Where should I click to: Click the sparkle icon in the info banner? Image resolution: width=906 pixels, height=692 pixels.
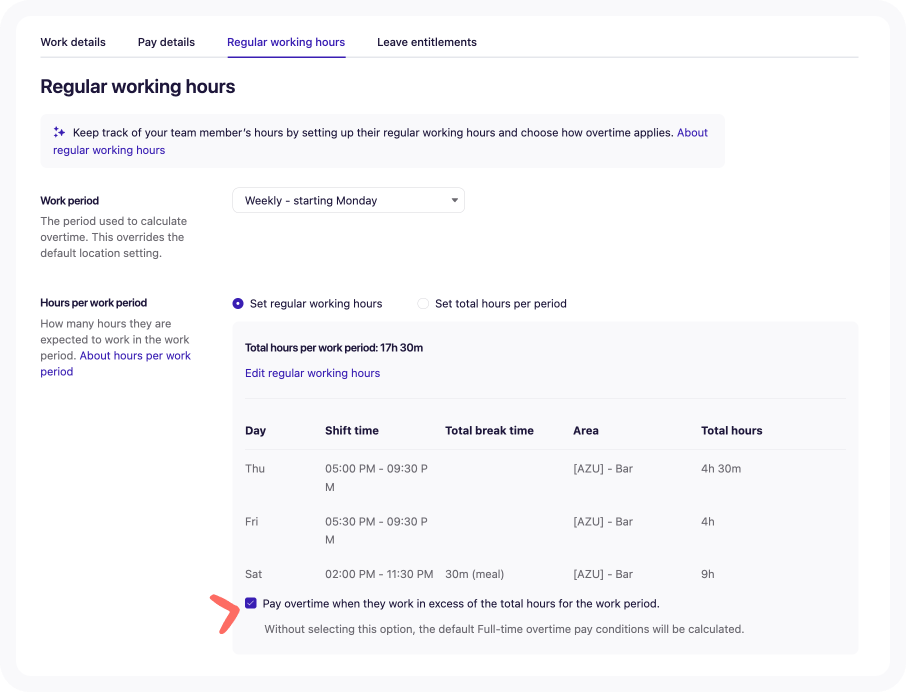[x=60, y=132]
